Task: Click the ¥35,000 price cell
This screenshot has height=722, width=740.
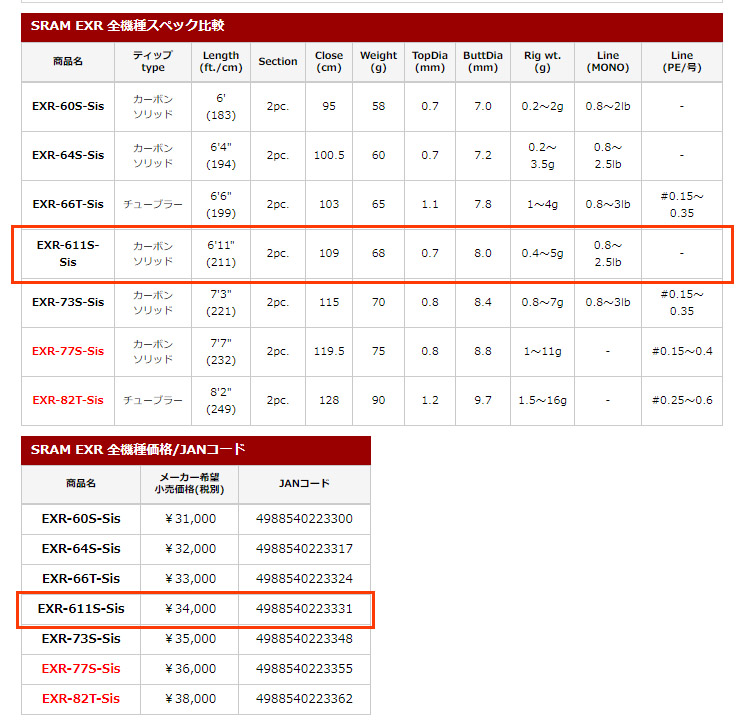Action: (x=189, y=638)
